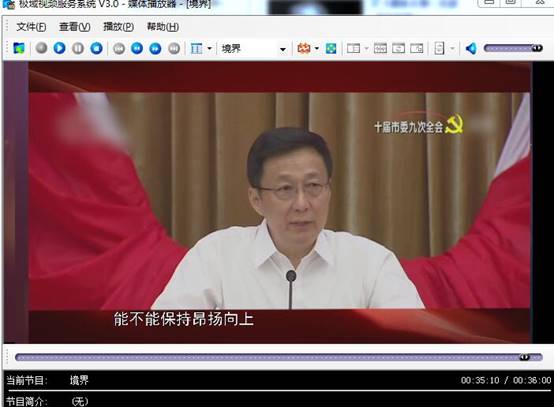
Task: Stop the video with the stop icon
Action: click(x=96, y=48)
